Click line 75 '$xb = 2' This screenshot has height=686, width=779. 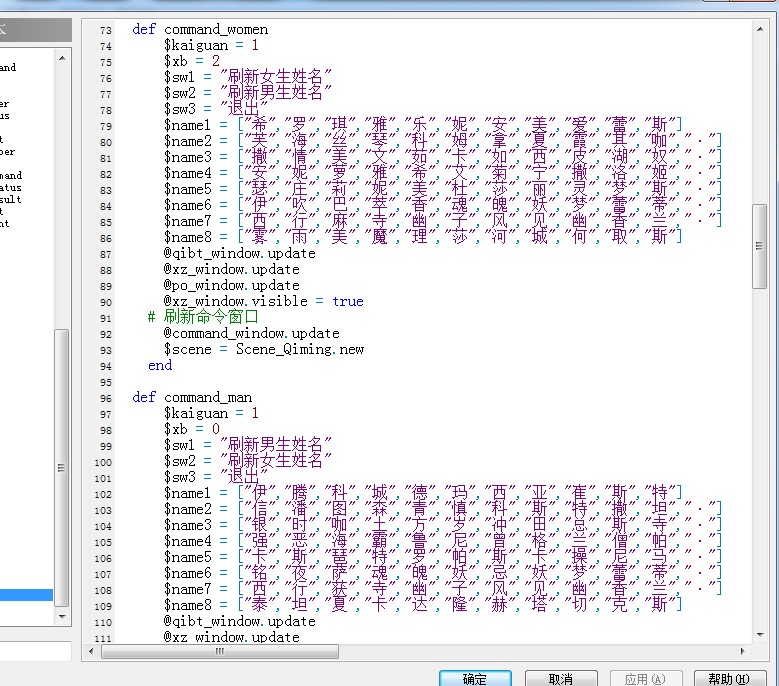click(x=192, y=62)
